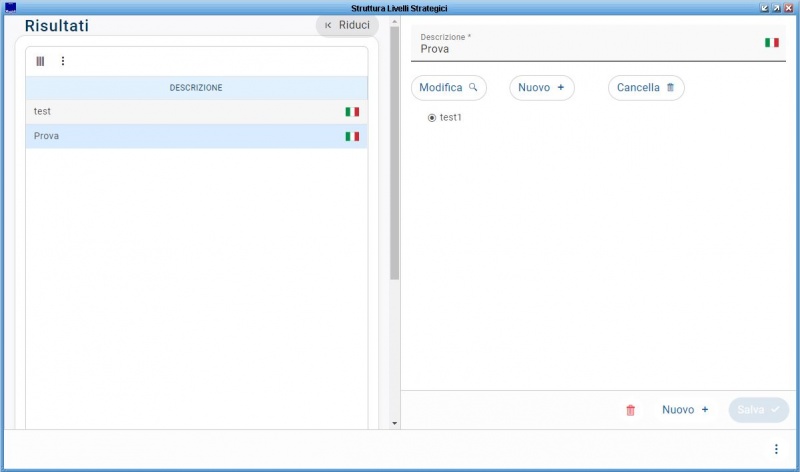The width and height of the screenshot is (800, 472).
Task: Click the scroll up arrow of results scrollbar
Action: pyautogui.click(x=394, y=21)
